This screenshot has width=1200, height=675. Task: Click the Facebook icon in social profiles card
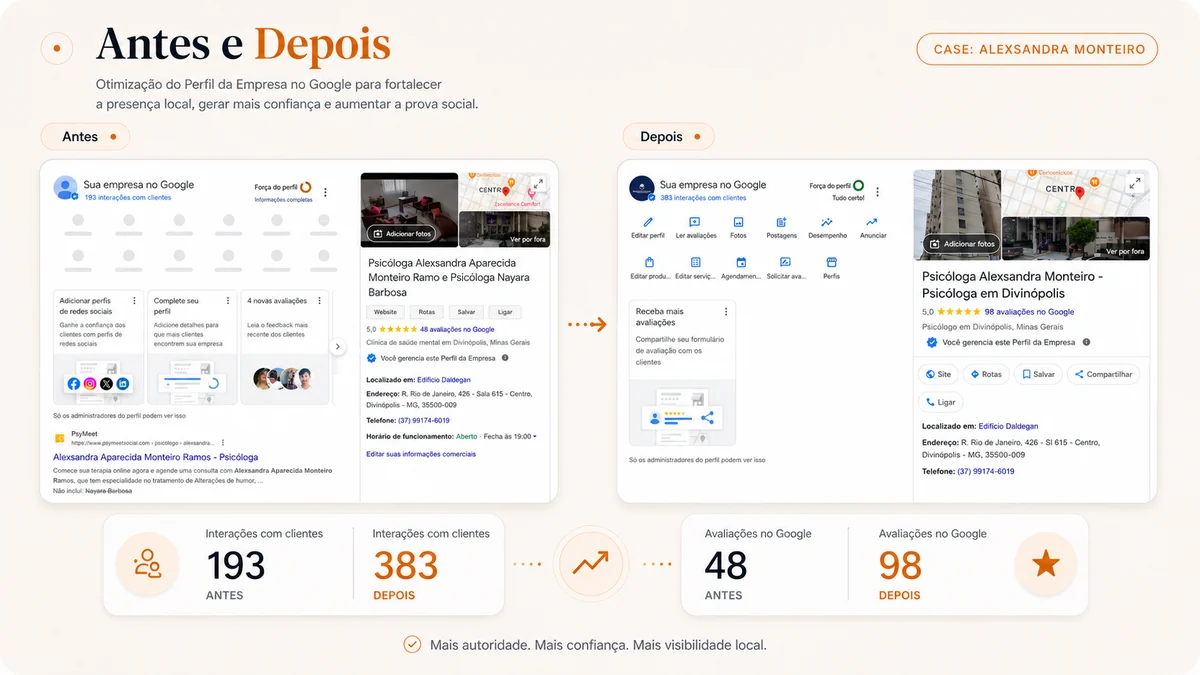click(x=73, y=384)
